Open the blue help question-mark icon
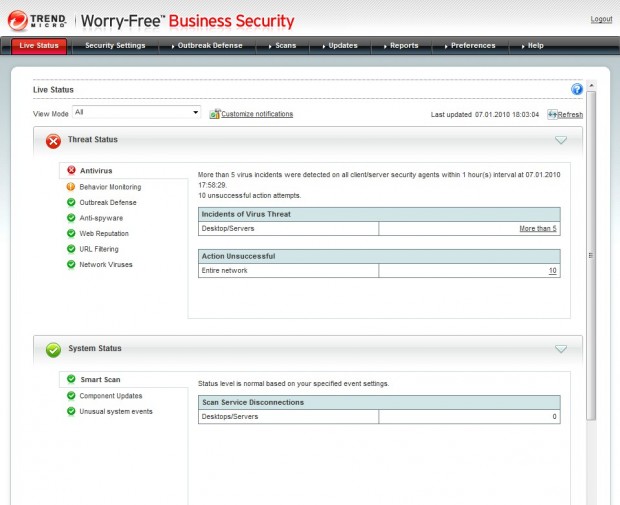This screenshot has width=620, height=505. coord(577,89)
